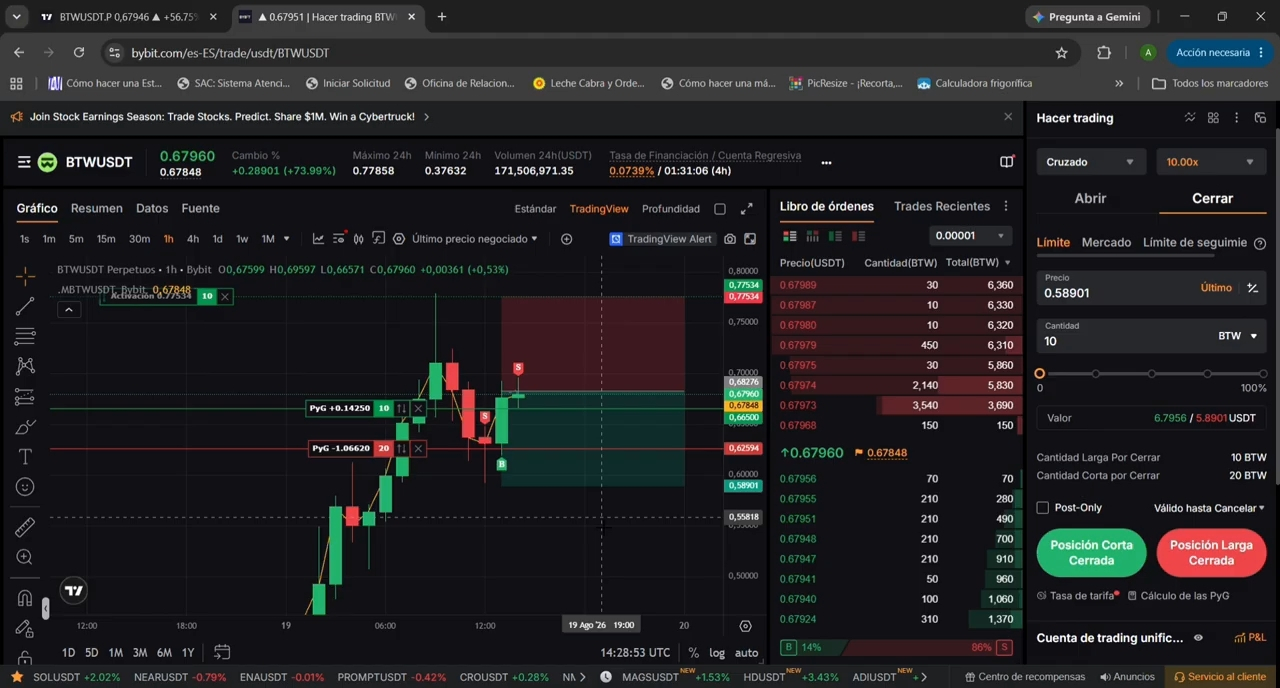Click the Precio input field

click(x=1115, y=288)
